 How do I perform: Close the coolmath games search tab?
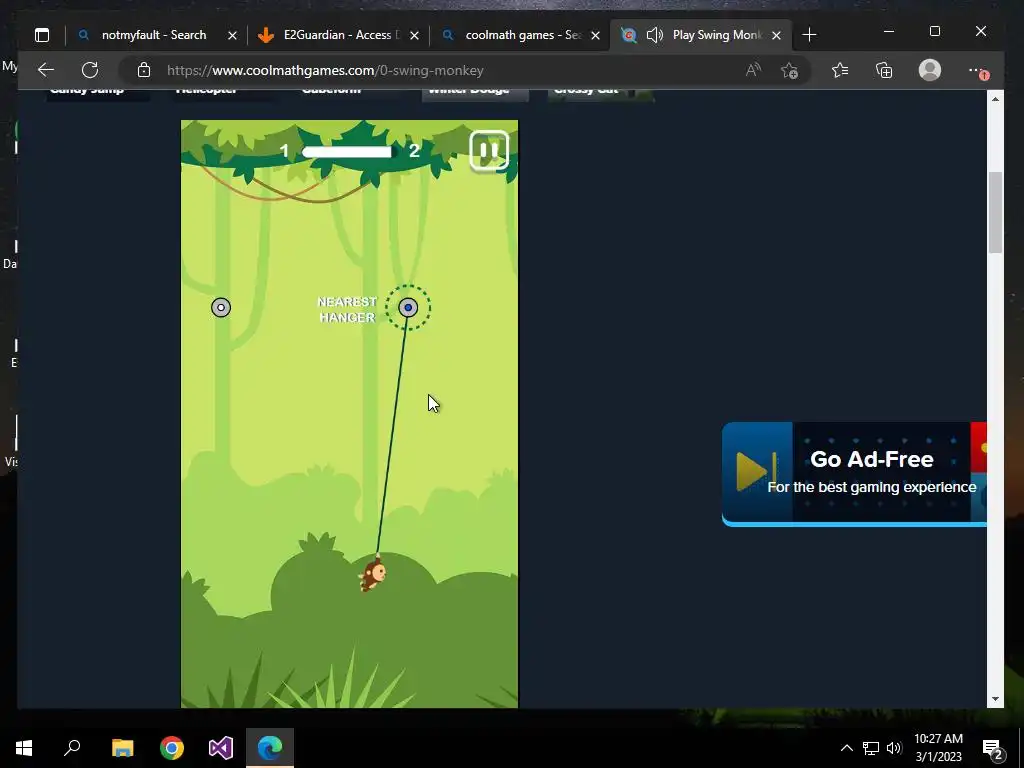click(x=595, y=35)
